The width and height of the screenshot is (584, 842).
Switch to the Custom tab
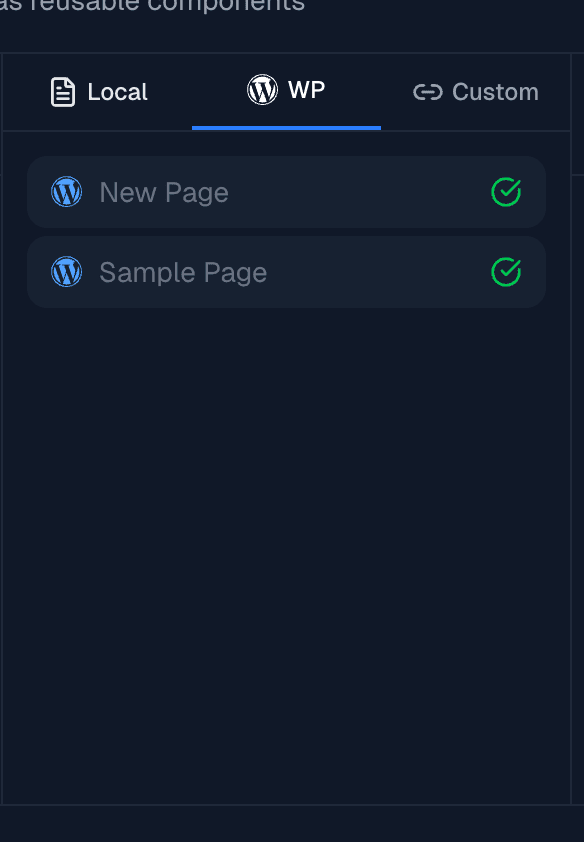coord(476,91)
